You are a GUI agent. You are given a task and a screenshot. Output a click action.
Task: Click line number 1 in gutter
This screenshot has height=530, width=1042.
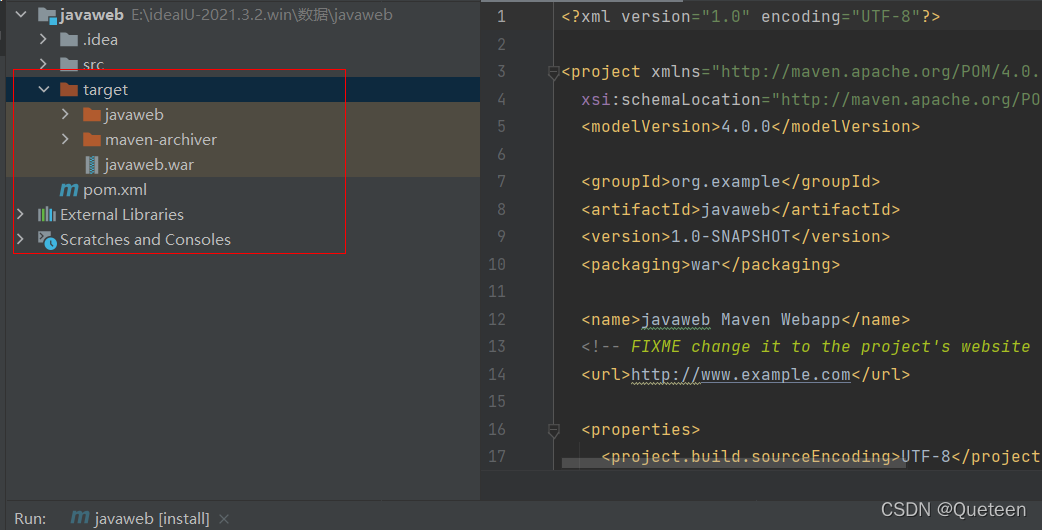501,17
